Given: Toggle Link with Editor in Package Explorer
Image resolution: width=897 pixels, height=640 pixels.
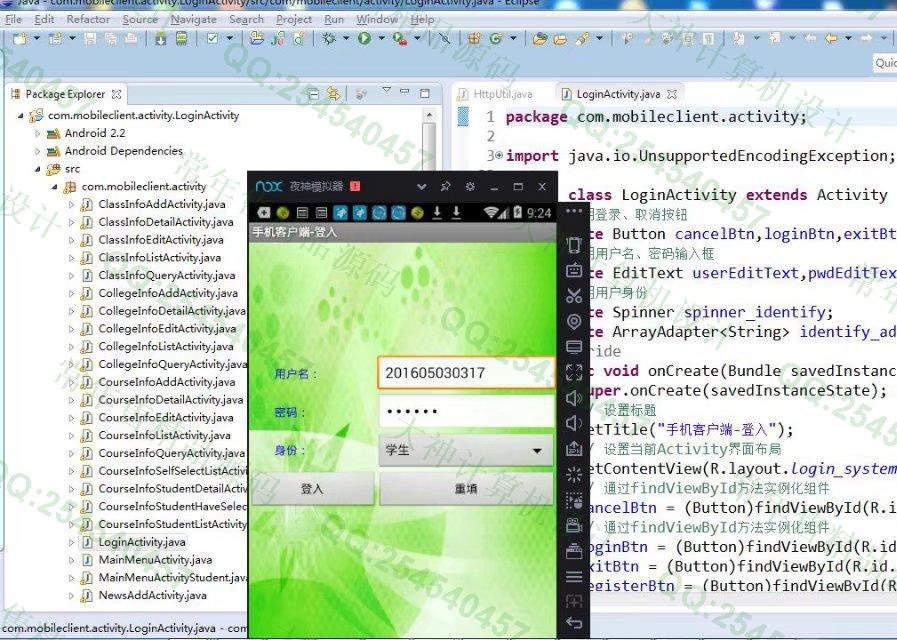Looking at the screenshot, I should pos(336,94).
